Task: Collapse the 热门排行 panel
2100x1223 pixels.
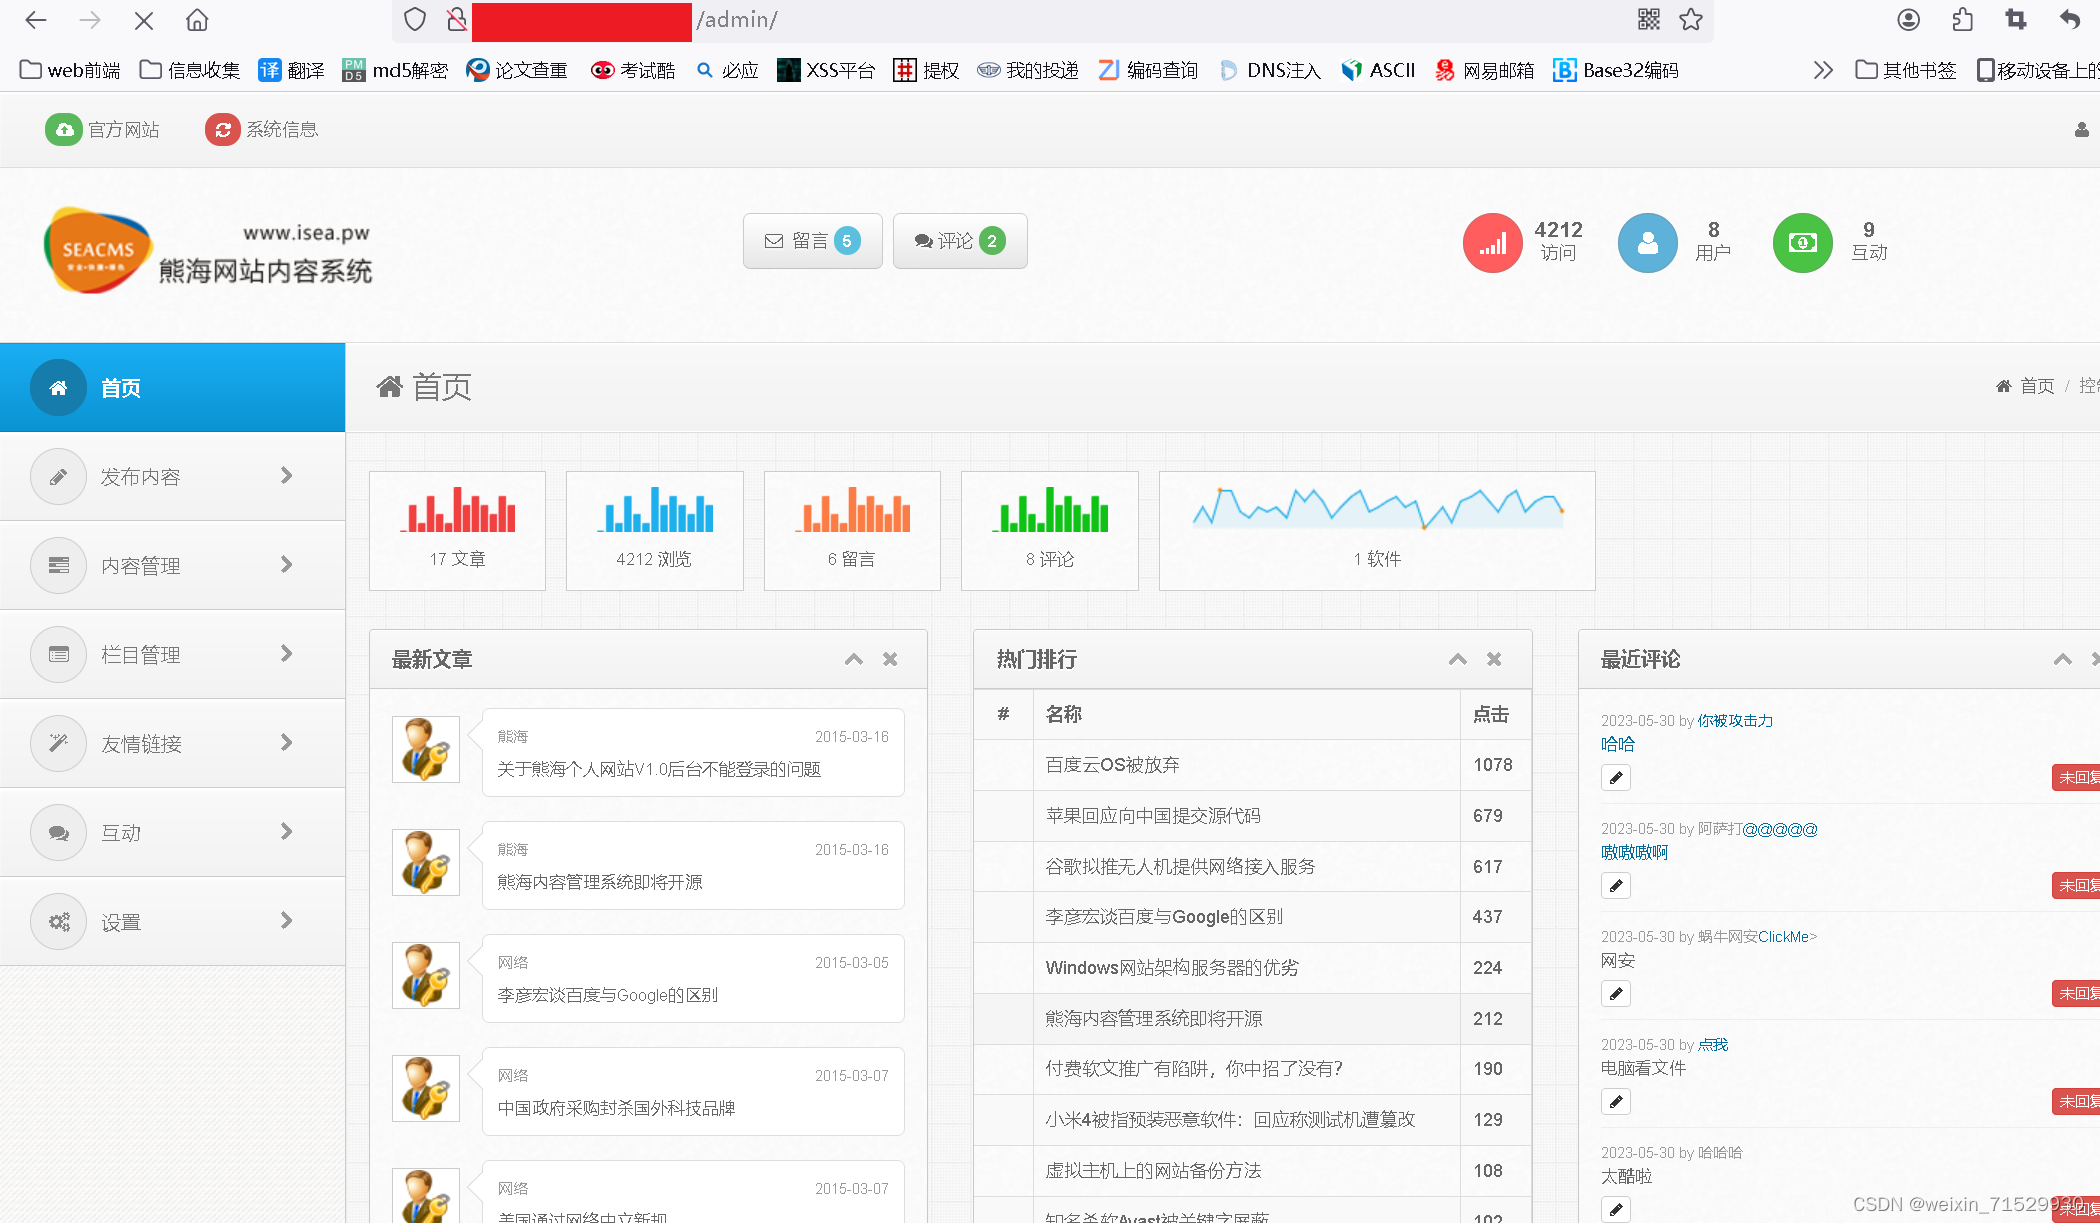Action: click(1458, 659)
